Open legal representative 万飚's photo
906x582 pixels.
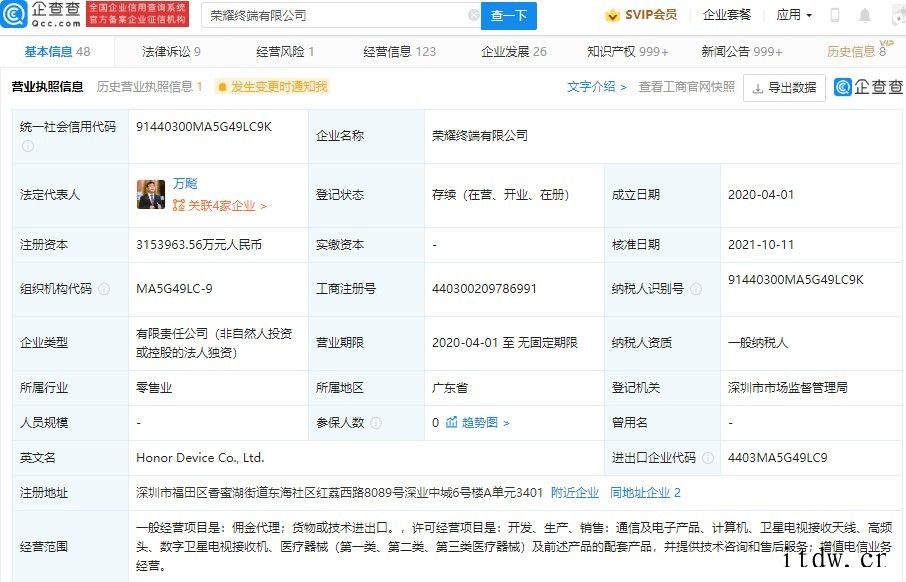coord(151,194)
